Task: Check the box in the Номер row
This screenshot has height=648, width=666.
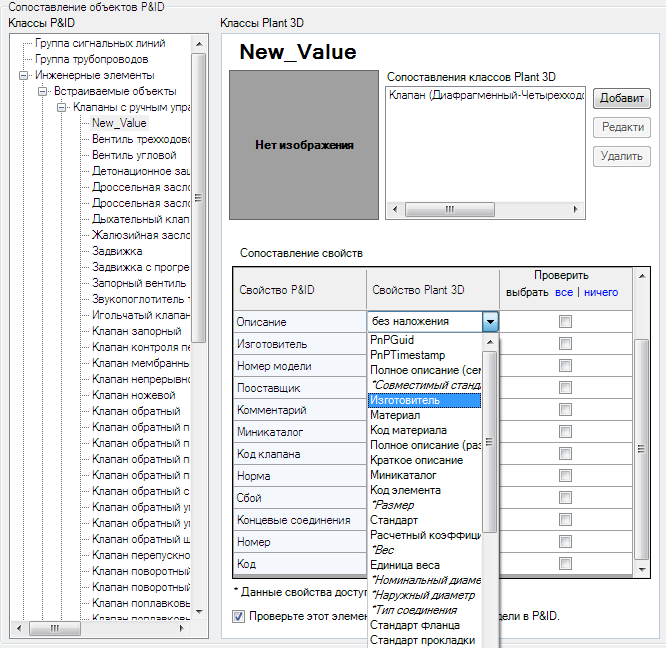Action: [x=565, y=542]
